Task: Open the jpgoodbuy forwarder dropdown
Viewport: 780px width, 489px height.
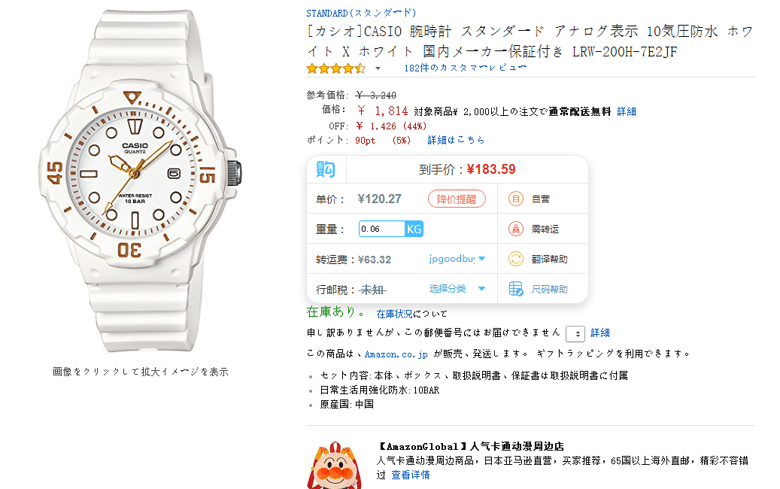Action: coord(457,259)
